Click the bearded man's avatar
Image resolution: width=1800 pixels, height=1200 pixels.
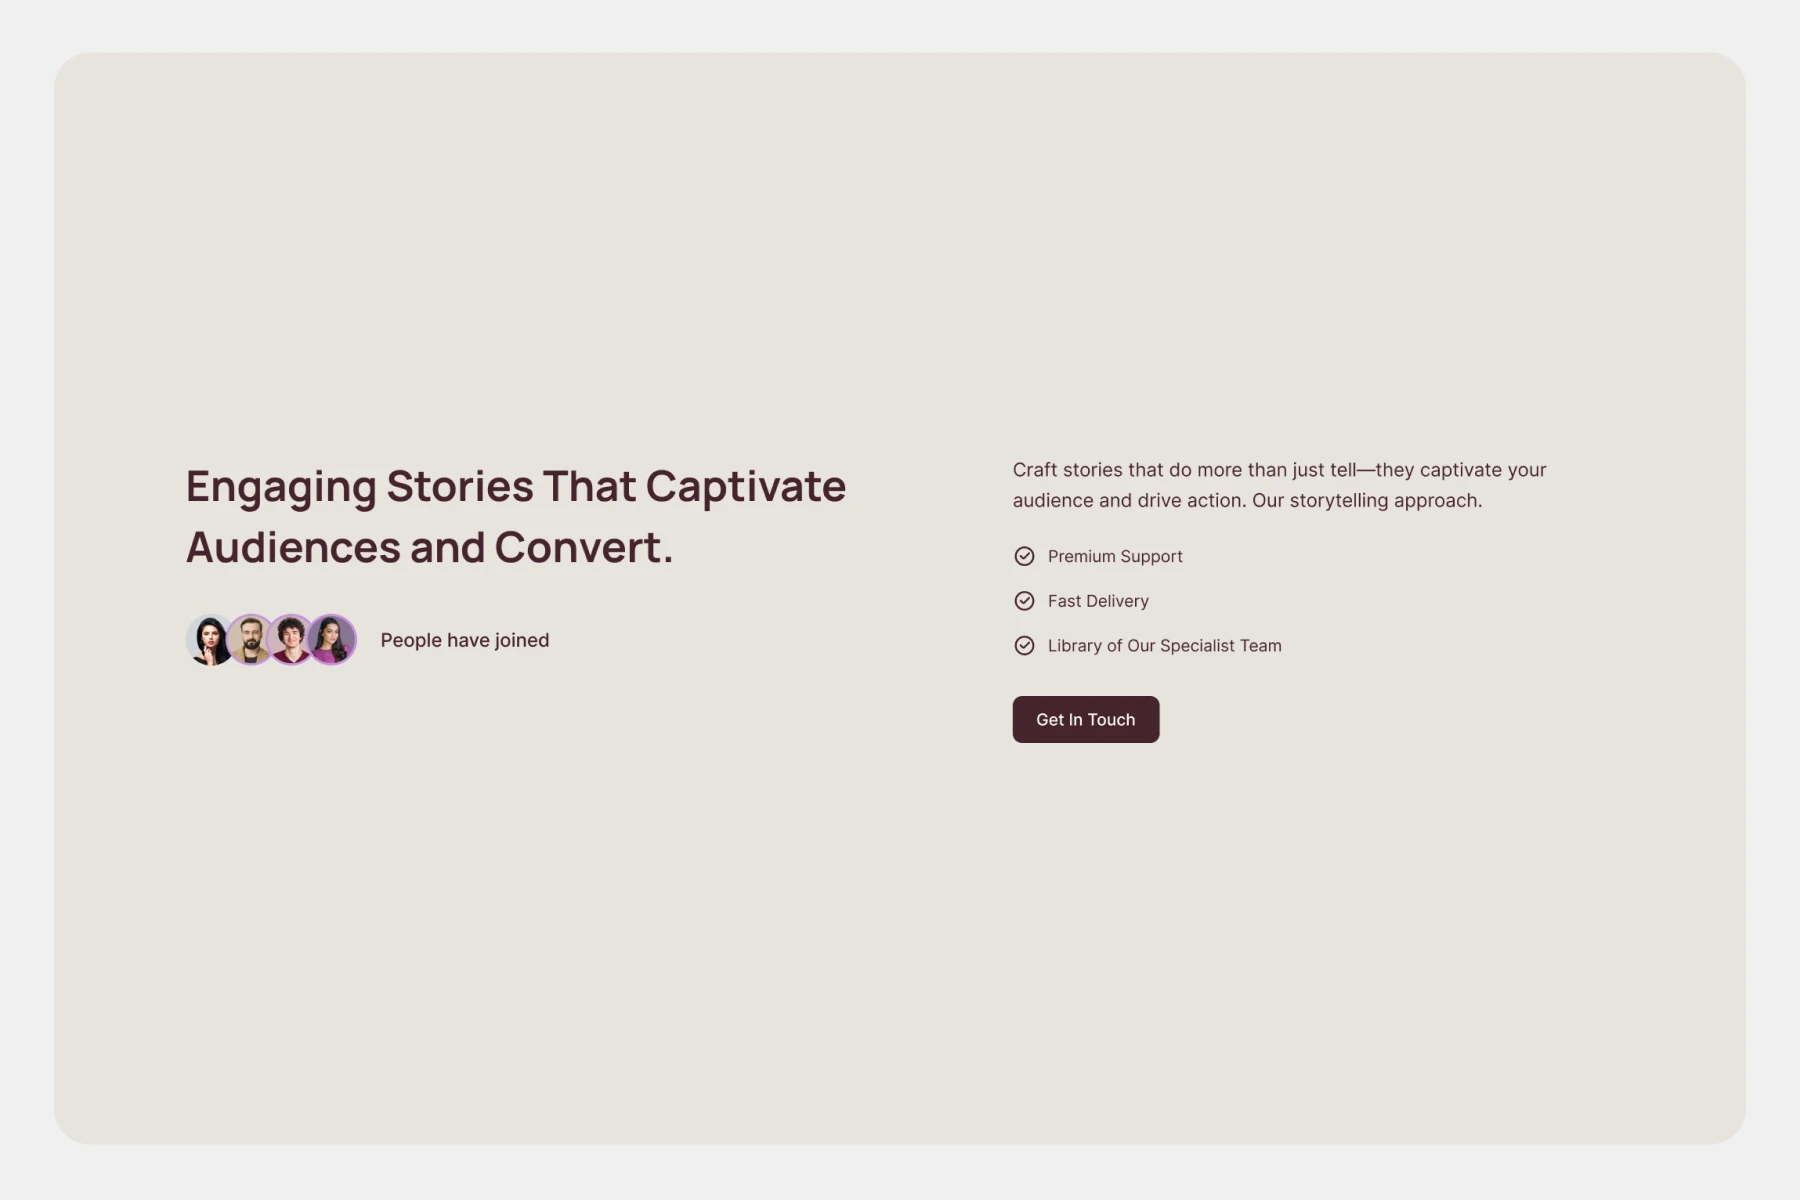tap(250, 640)
